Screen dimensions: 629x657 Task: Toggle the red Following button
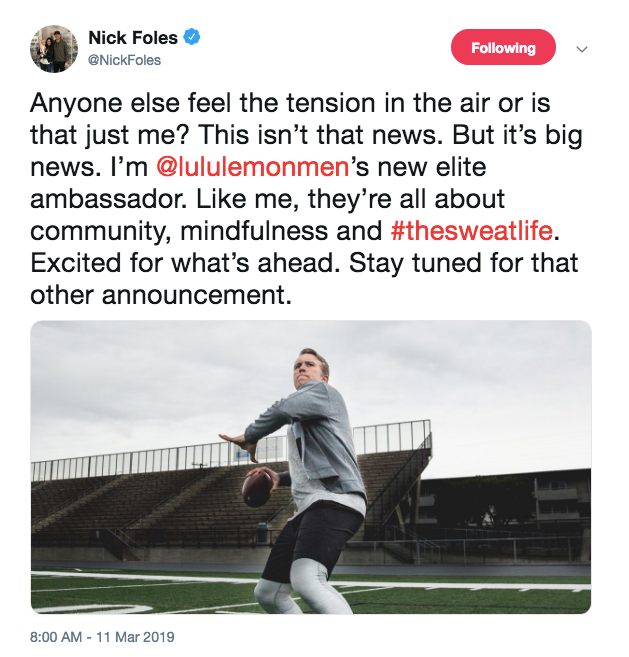503,48
